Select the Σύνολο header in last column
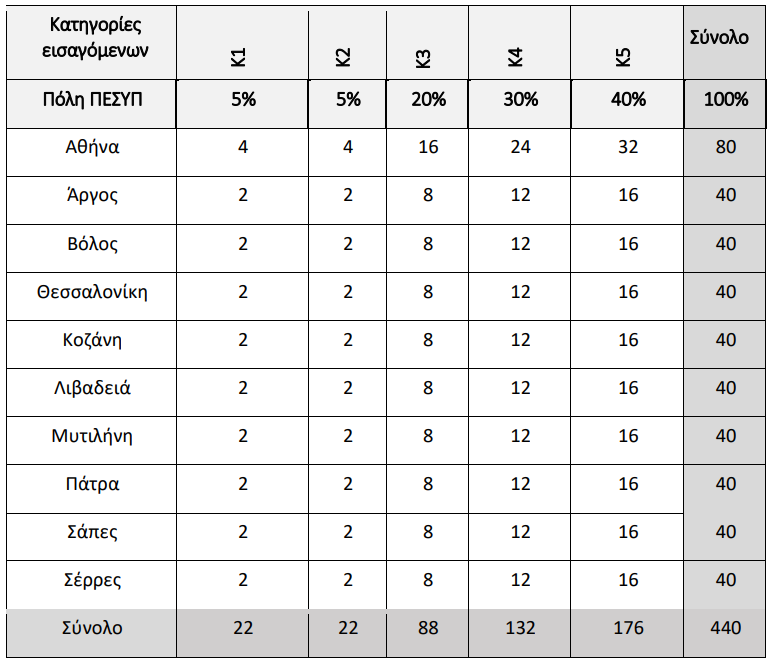This screenshot has height=662, width=772. [719, 37]
